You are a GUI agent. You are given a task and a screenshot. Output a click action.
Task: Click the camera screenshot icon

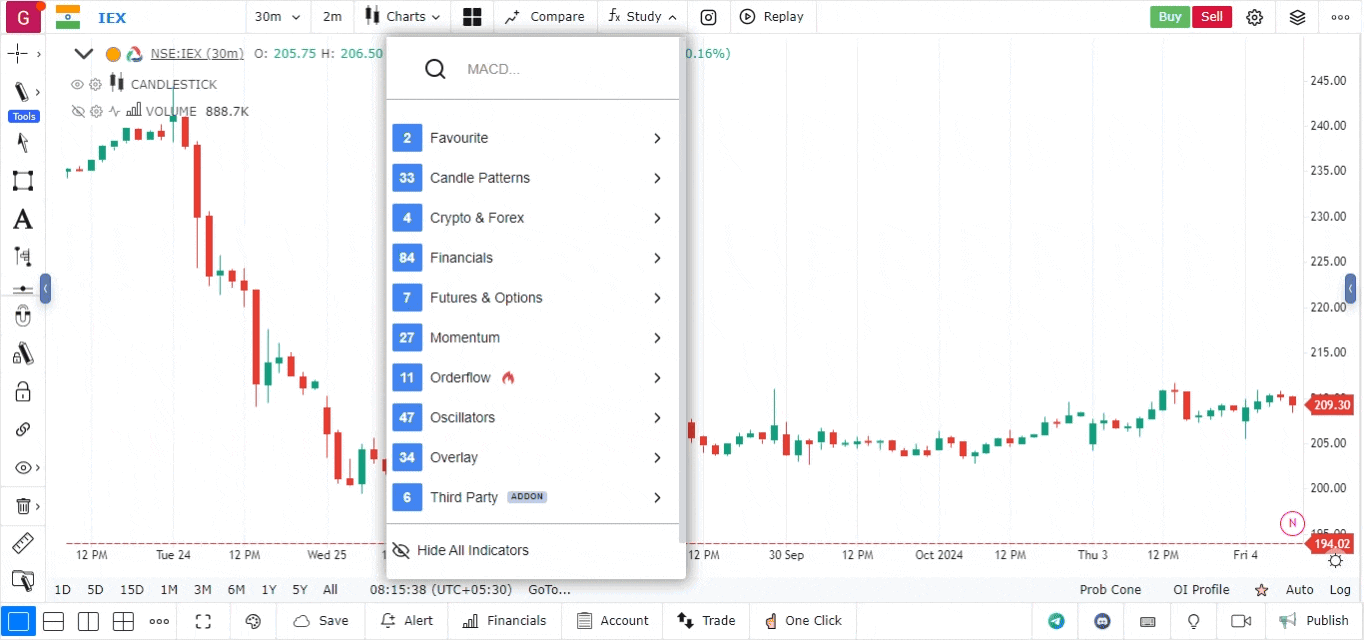(x=708, y=17)
